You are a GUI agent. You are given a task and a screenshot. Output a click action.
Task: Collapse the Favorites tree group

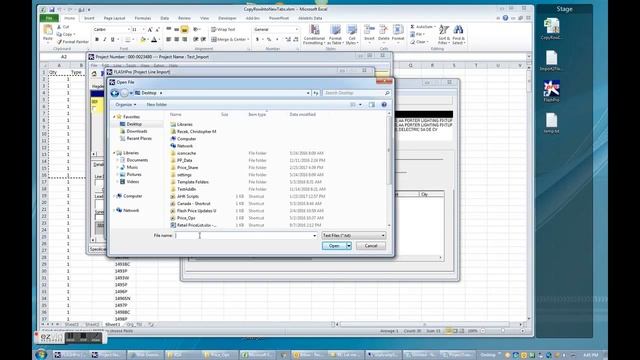(x=114, y=117)
